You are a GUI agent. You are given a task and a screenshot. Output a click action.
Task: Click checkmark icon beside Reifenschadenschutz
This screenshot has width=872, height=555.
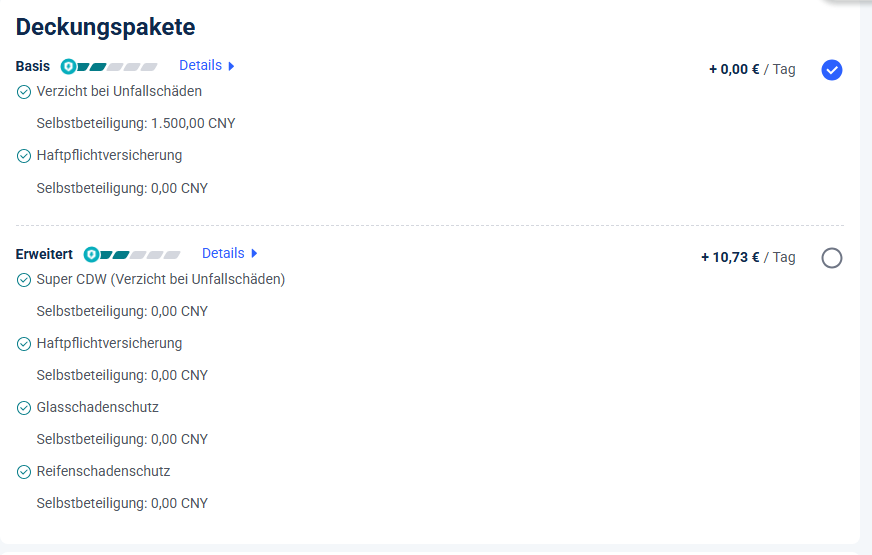click(24, 472)
